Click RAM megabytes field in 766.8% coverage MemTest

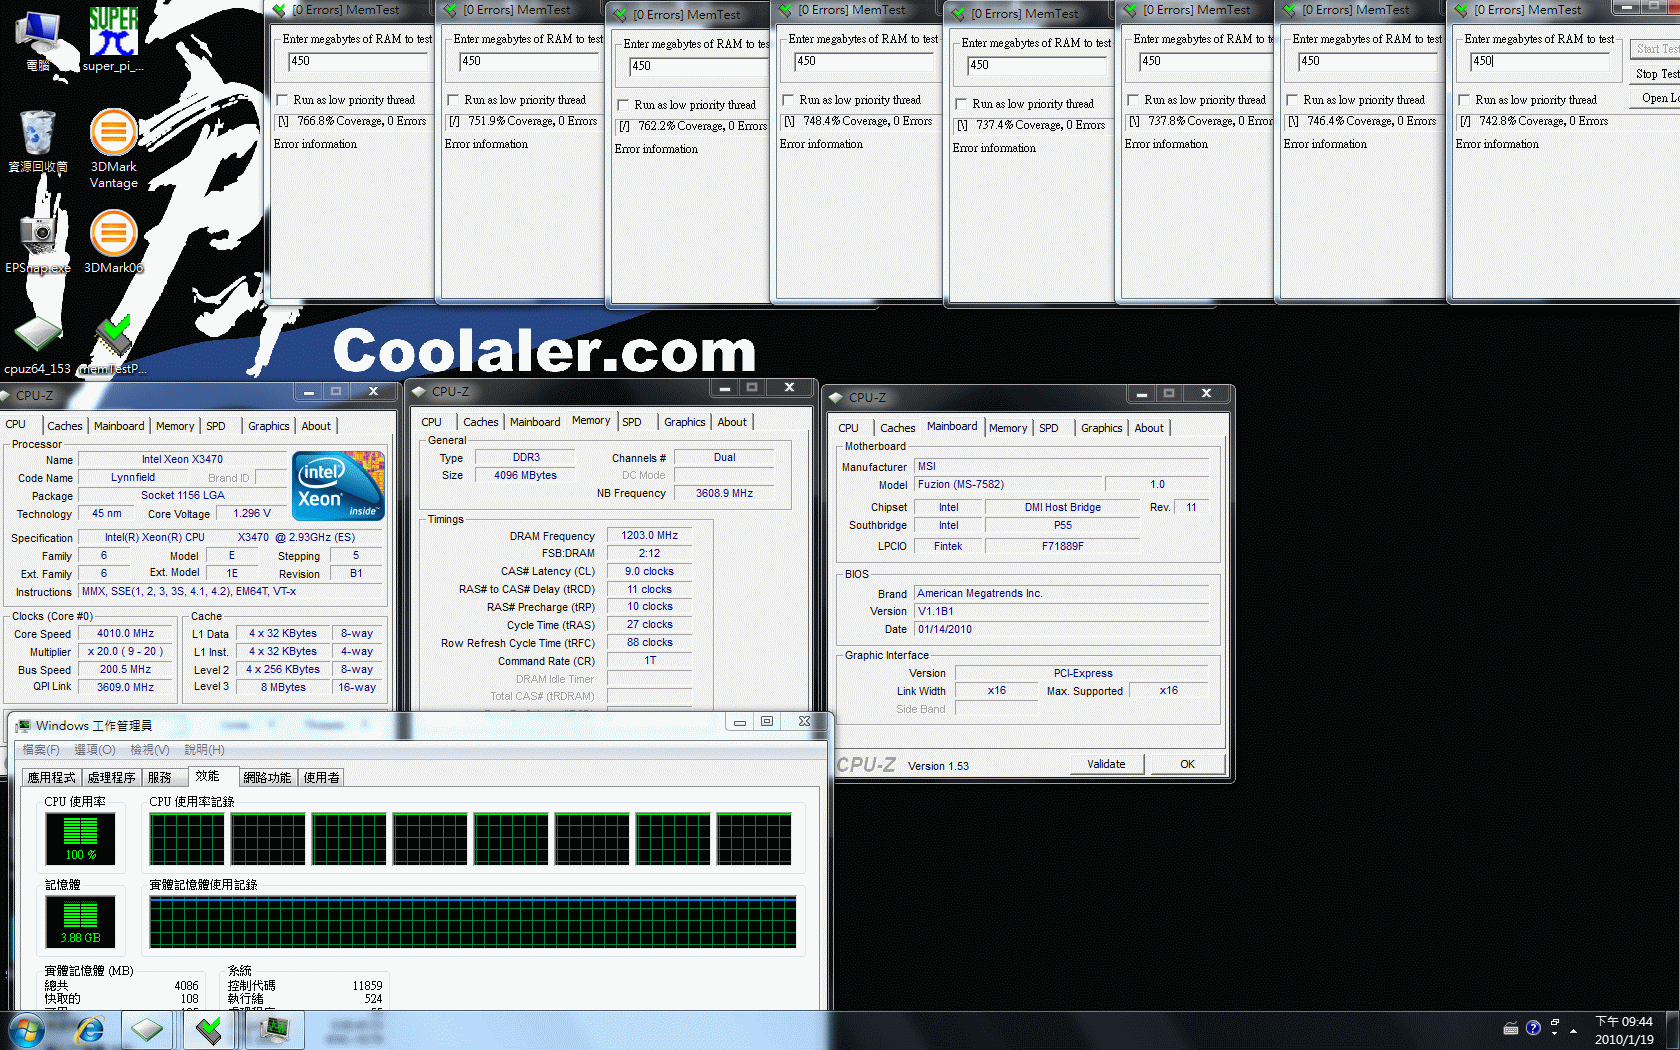click(357, 62)
